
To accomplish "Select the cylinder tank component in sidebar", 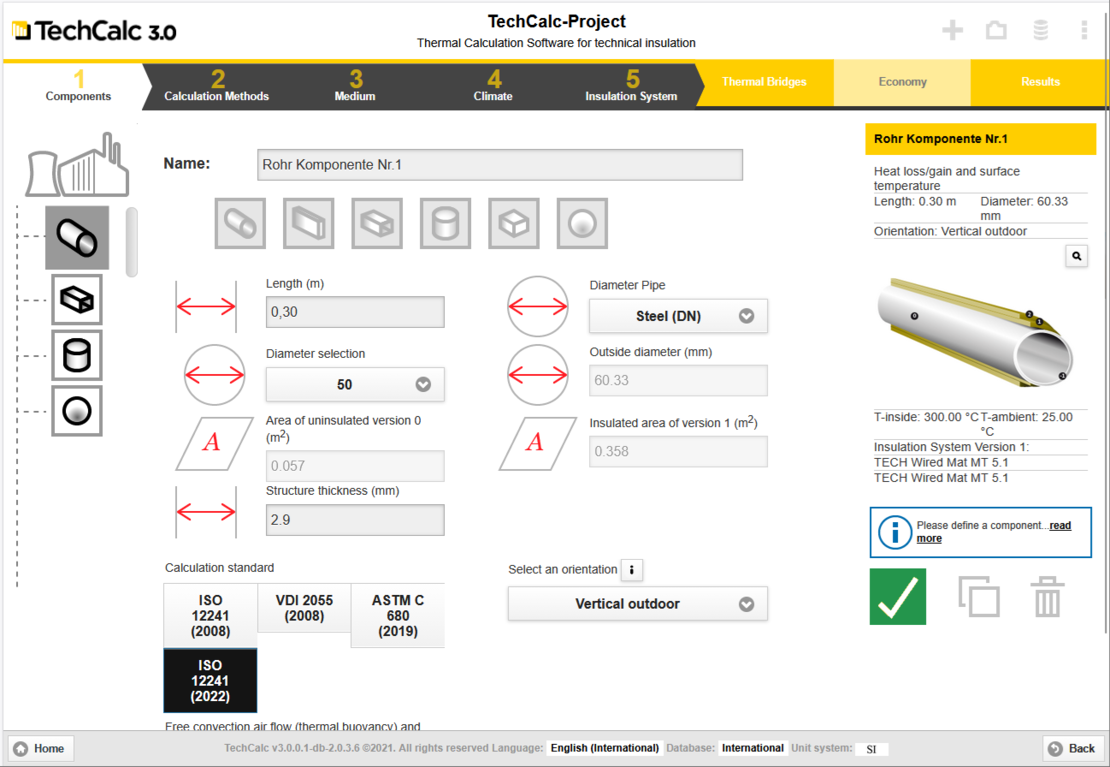I will click(77, 355).
